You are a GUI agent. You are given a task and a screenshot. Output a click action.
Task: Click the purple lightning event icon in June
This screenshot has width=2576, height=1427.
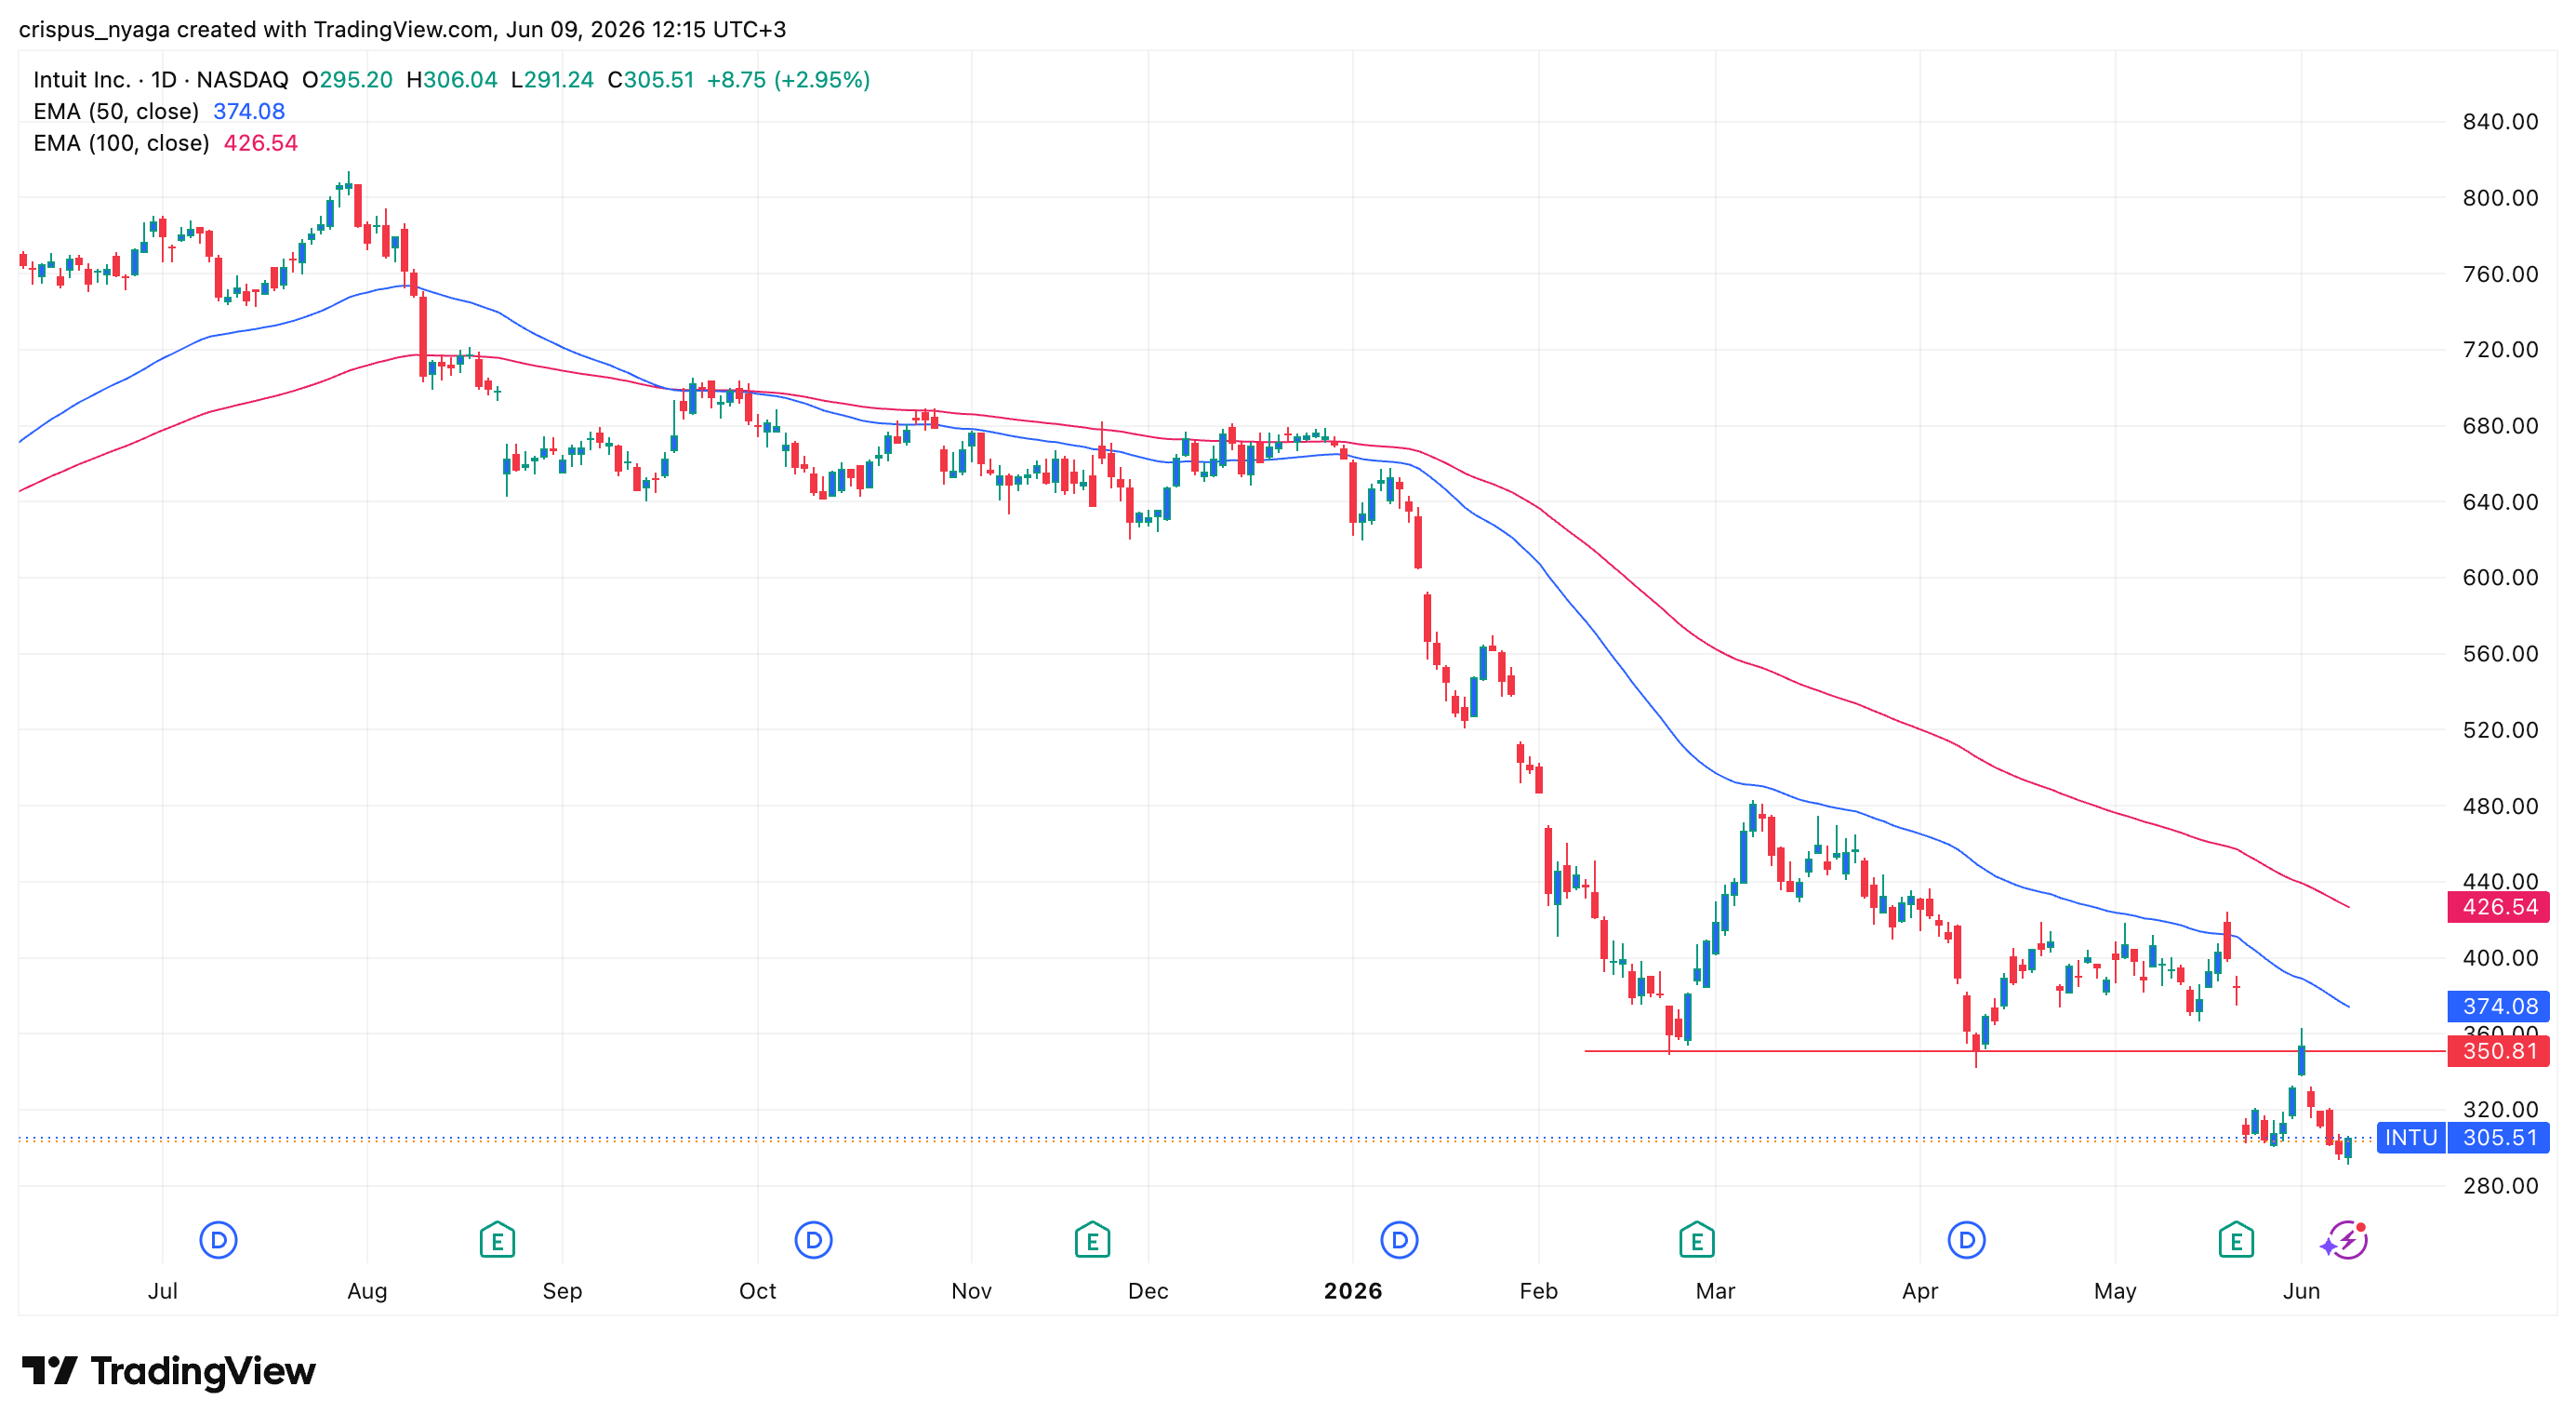(2345, 1240)
